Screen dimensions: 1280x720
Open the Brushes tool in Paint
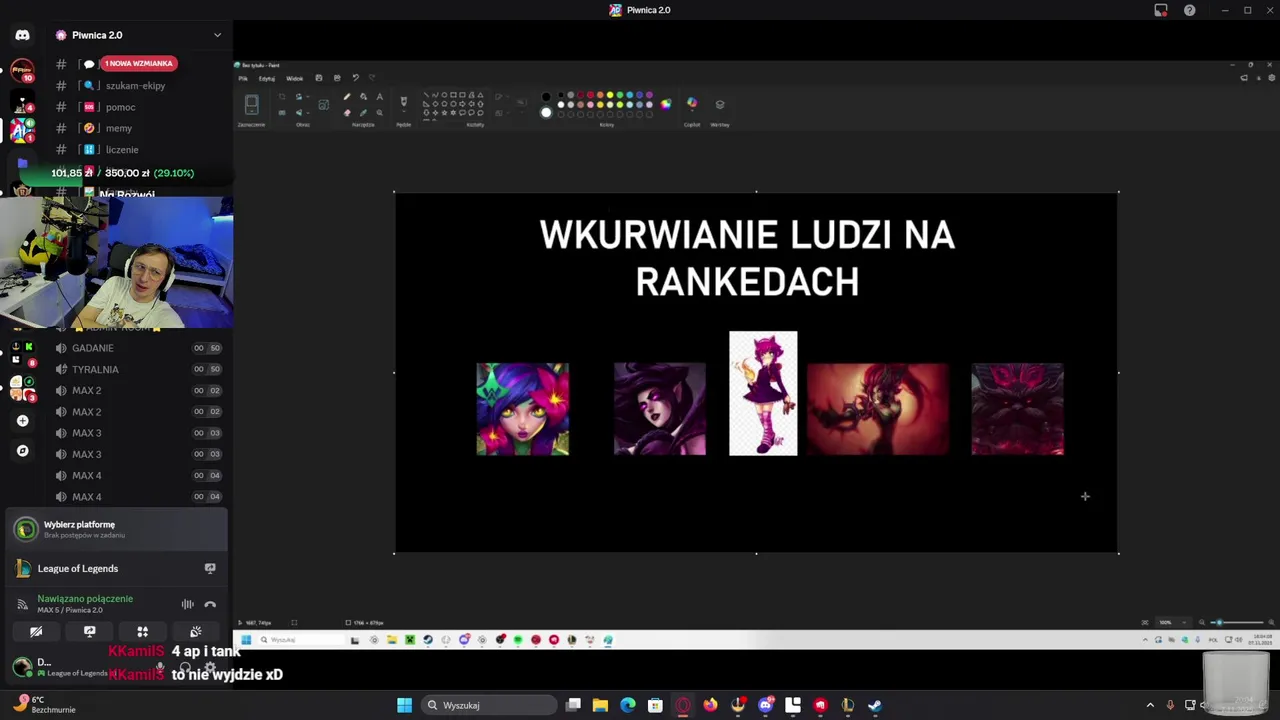point(404,100)
